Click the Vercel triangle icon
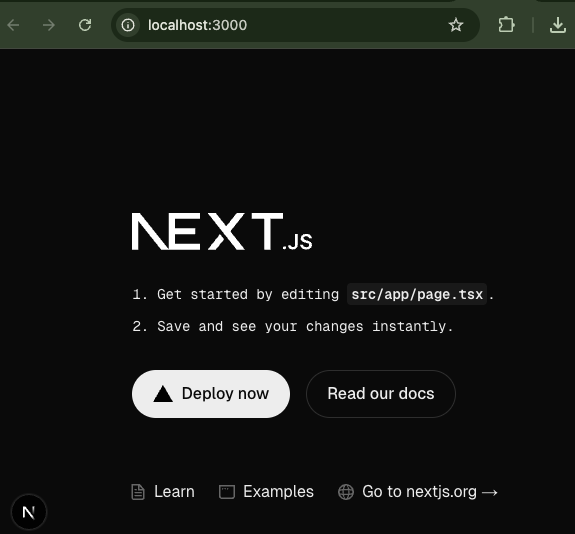The width and height of the screenshot is (575, 534). click(x=163, y=394)
